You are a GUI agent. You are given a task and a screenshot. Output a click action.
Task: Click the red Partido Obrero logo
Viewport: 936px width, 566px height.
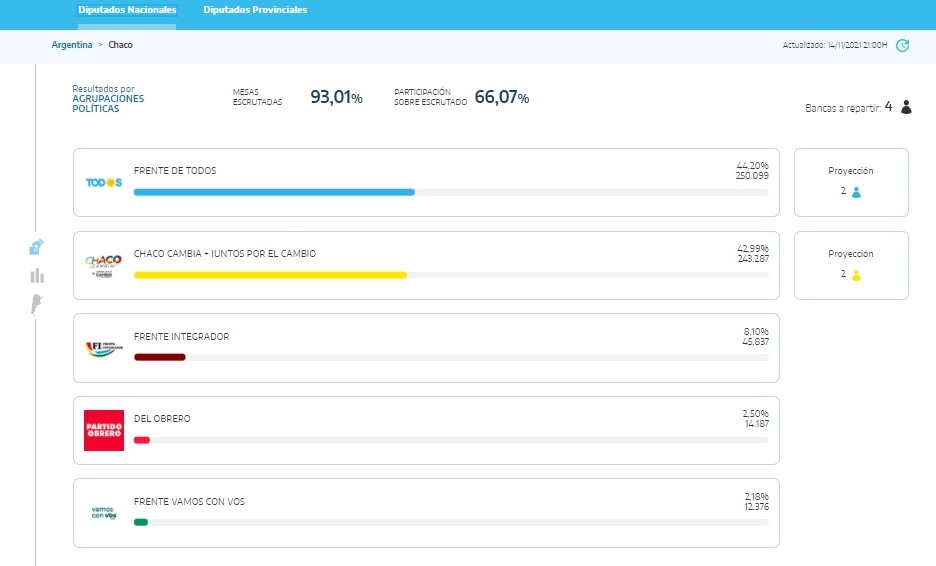(104, 430)
